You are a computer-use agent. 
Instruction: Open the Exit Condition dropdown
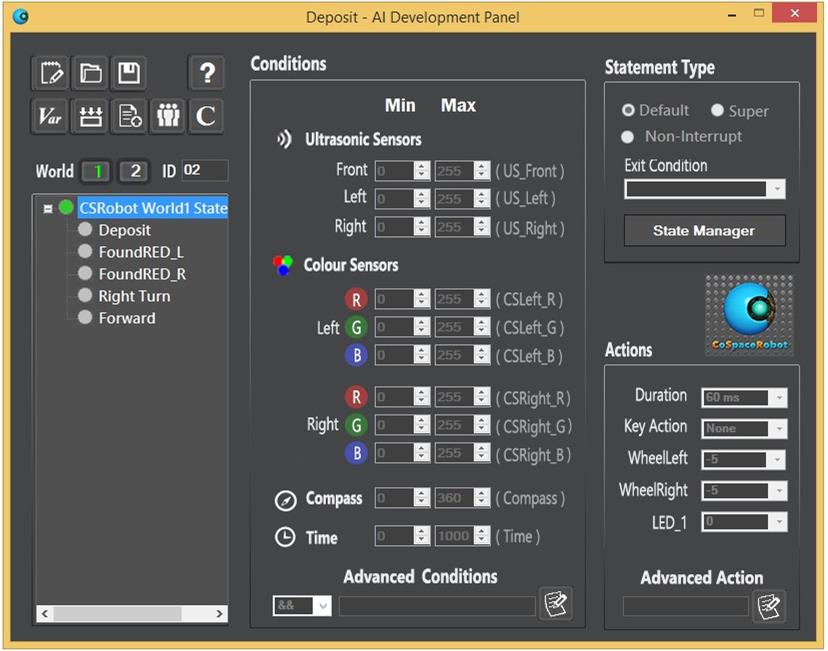click(776, 189)
